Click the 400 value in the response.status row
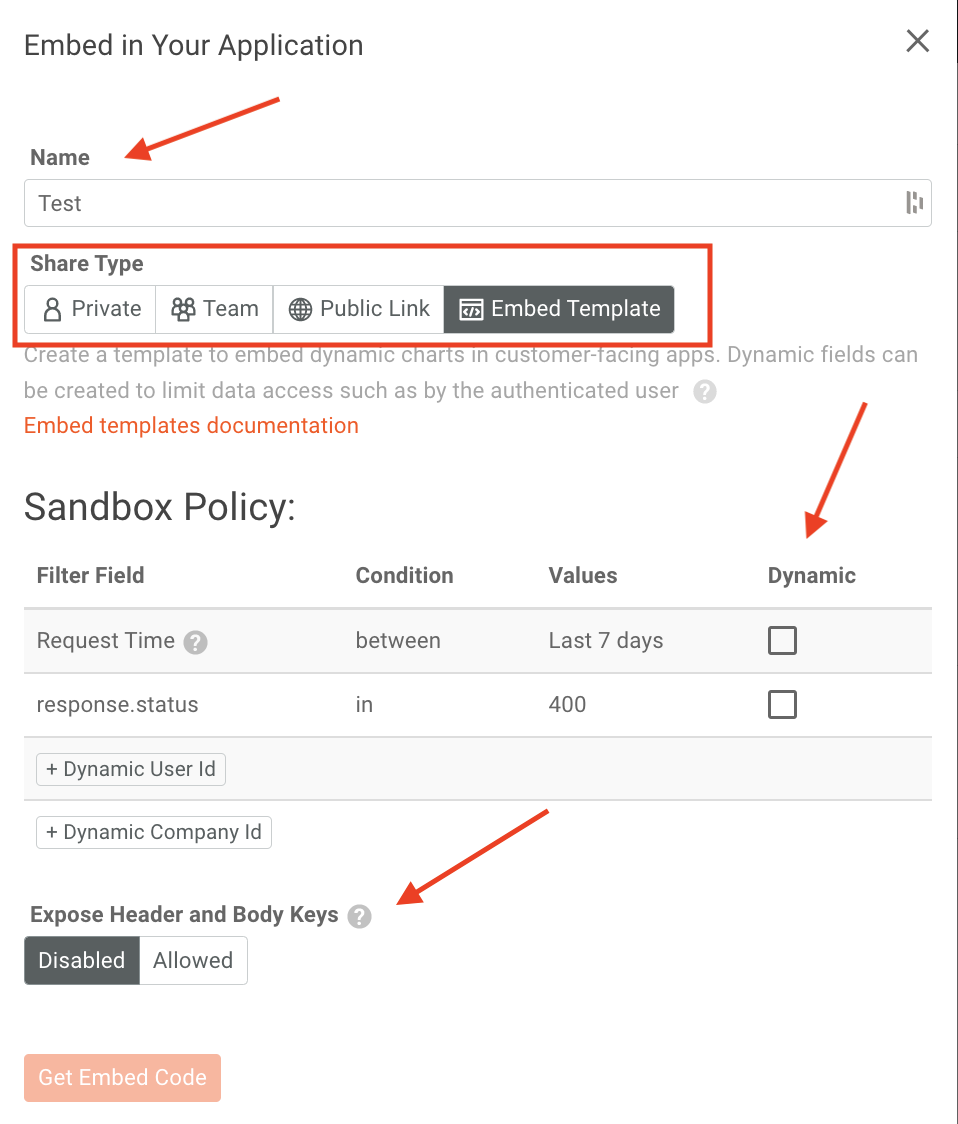 pyautogui.click(x=567, y=705)
